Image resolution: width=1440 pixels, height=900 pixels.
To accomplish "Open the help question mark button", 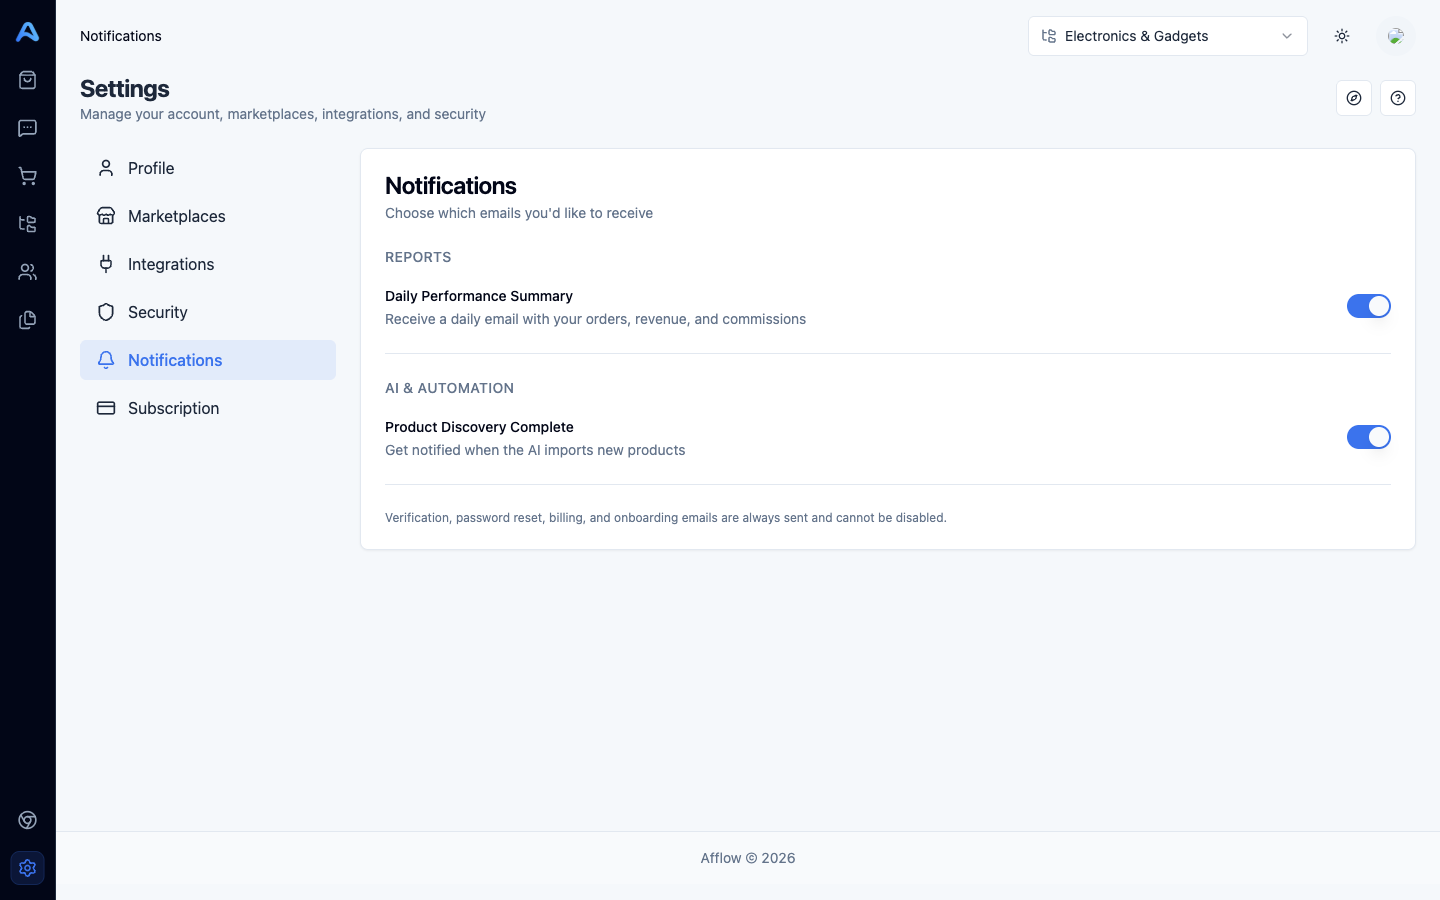I will tap(1398, 98).
